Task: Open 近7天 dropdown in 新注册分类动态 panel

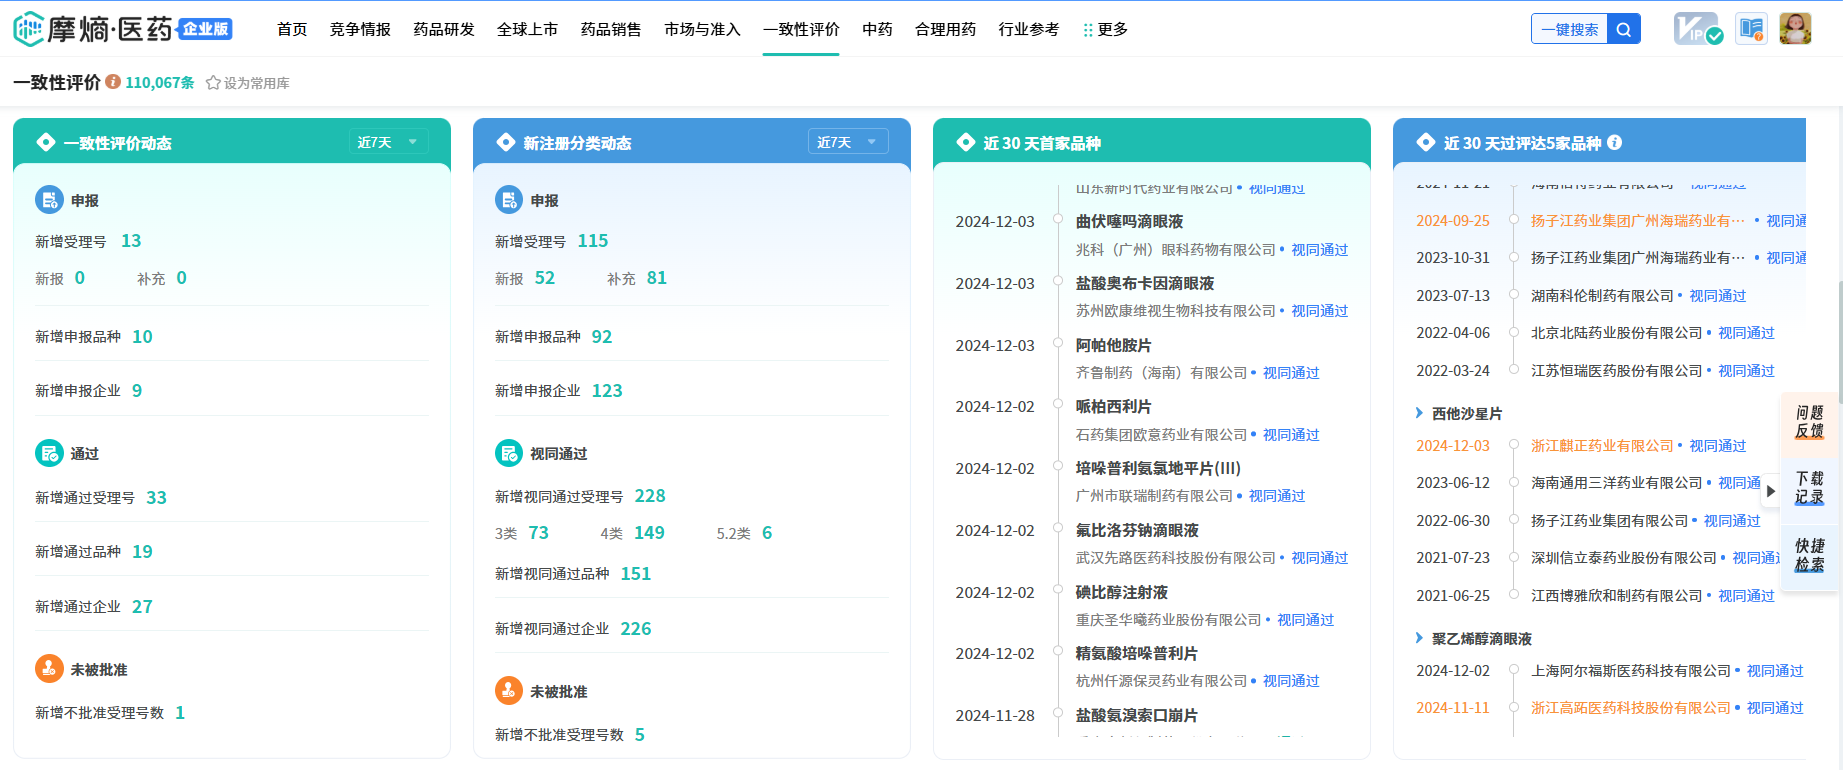Action: (x=847, y=143)
